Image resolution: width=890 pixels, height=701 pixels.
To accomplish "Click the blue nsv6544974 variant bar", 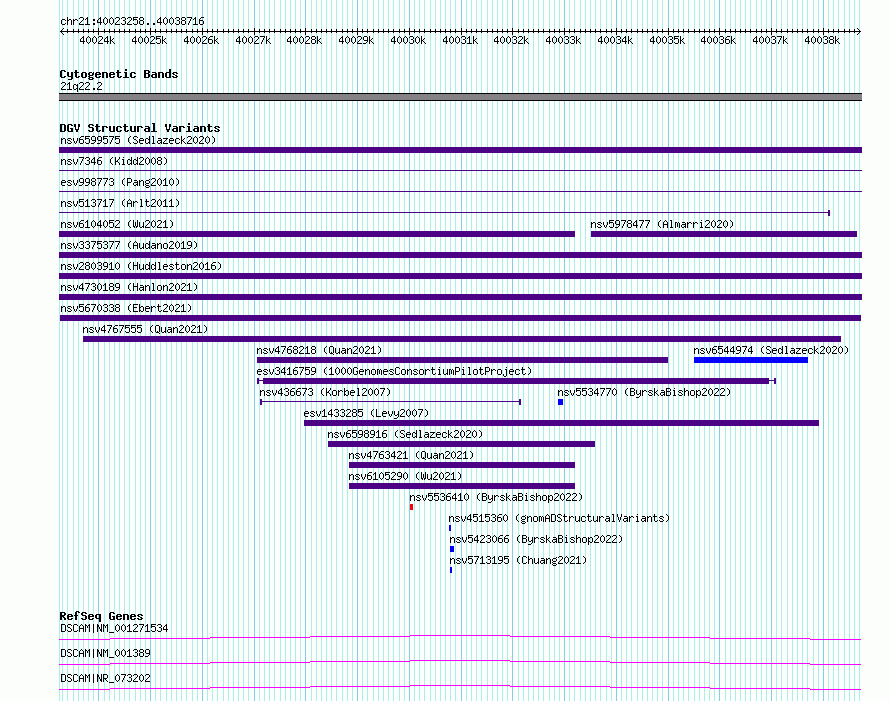I will tap(750, 360).
